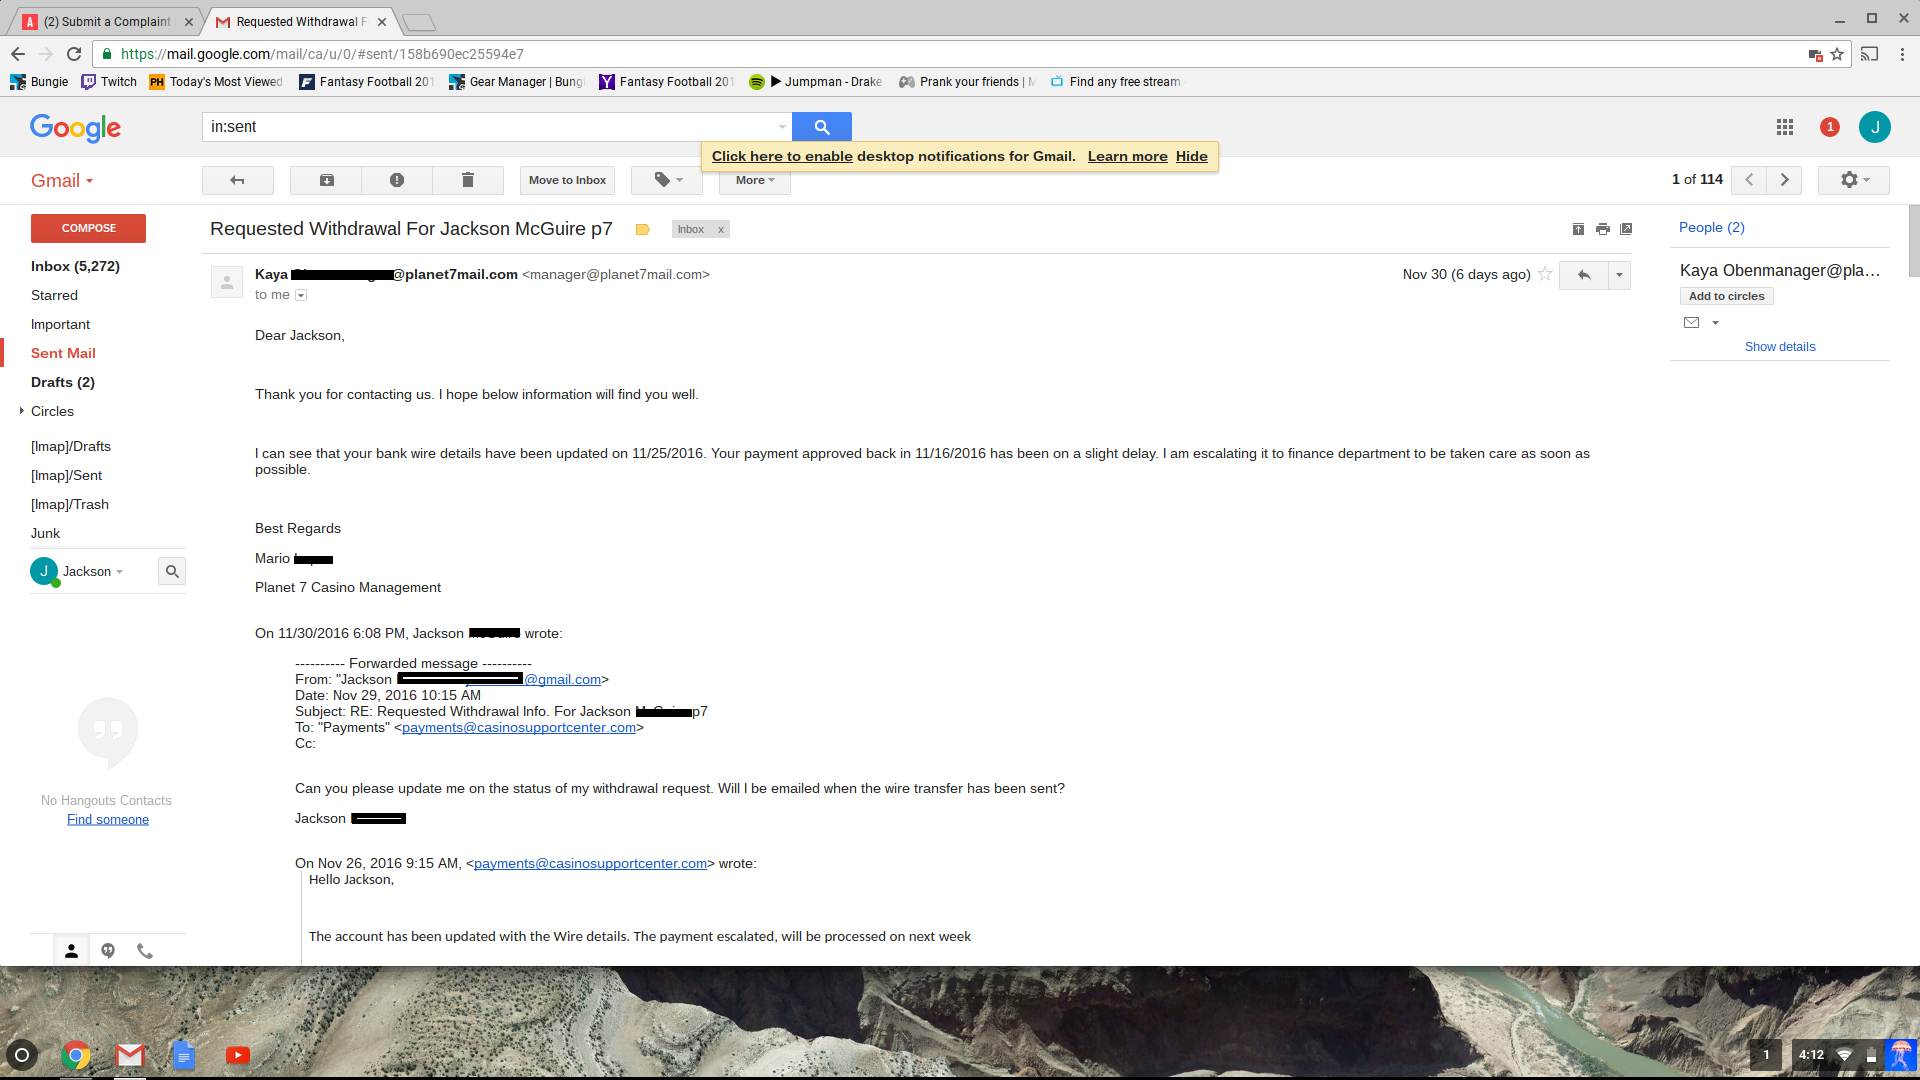Report spam using the exclamation icon
1920x1080 pixels.
click(x=397, y=180)
